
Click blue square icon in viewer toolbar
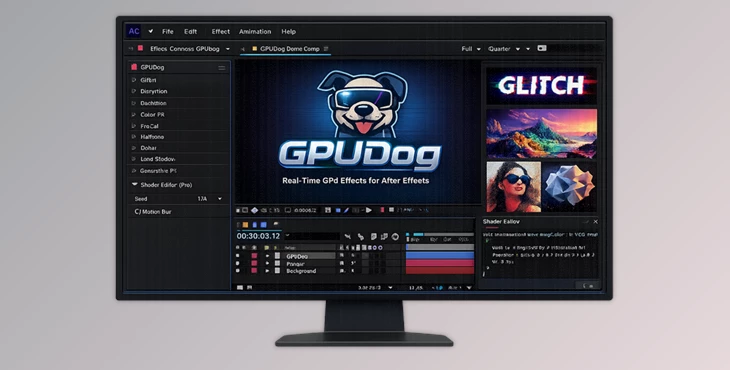pyautogui.click(x=338, y=210)
